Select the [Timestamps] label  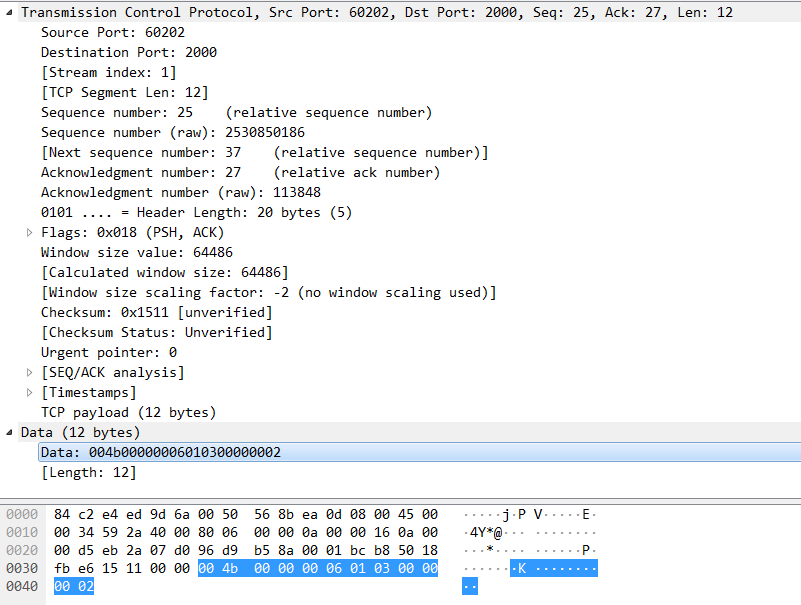coord(88,392)
